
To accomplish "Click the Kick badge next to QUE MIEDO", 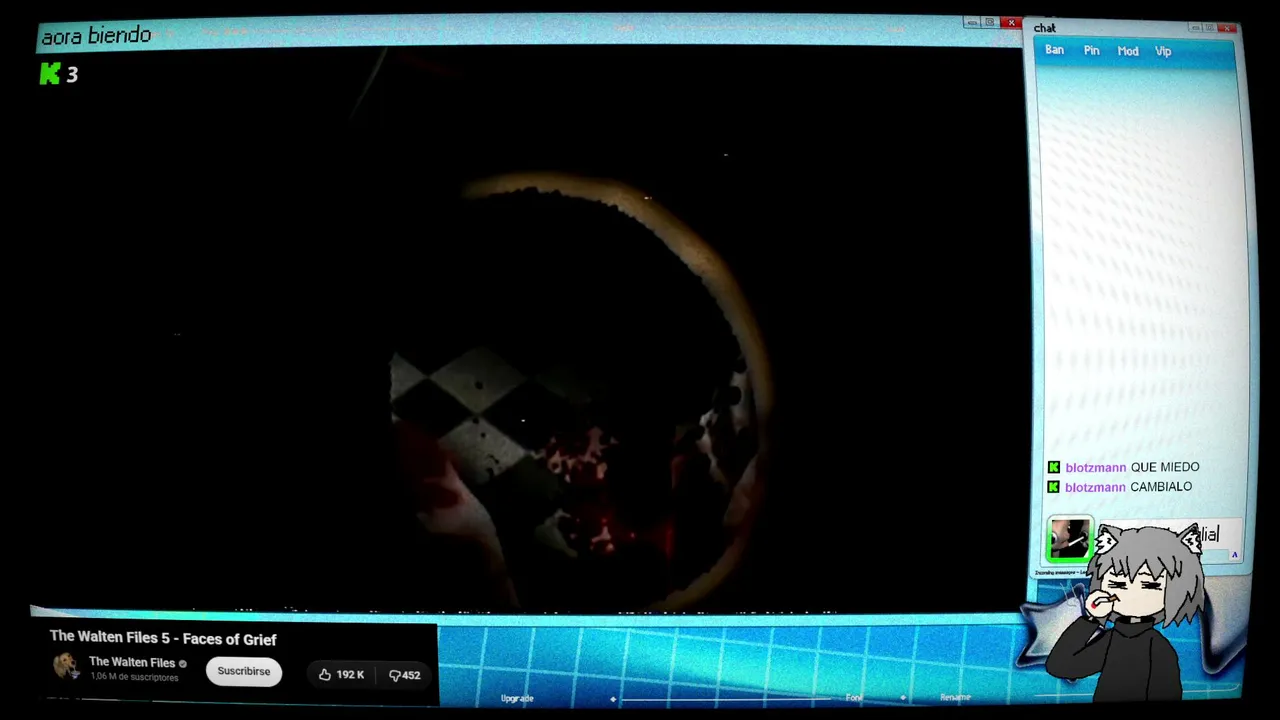I will (1053, 467).
